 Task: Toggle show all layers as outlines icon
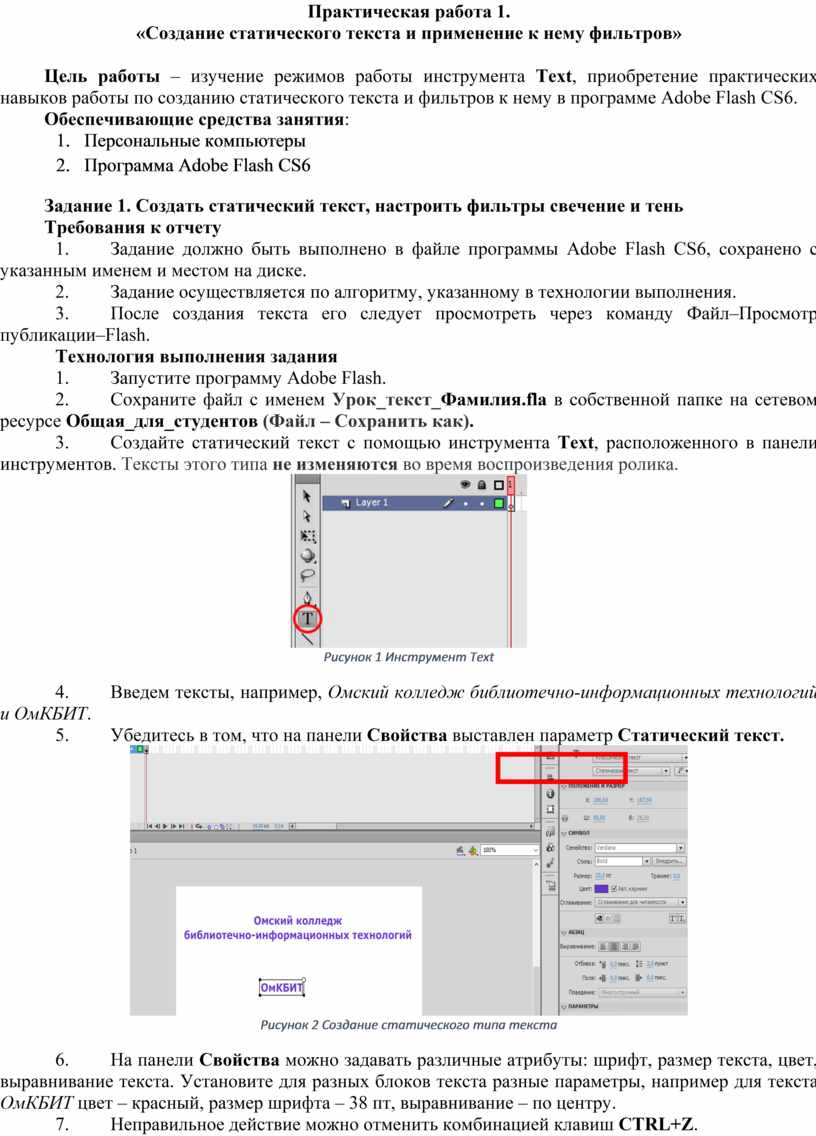[x=499, y=484]
